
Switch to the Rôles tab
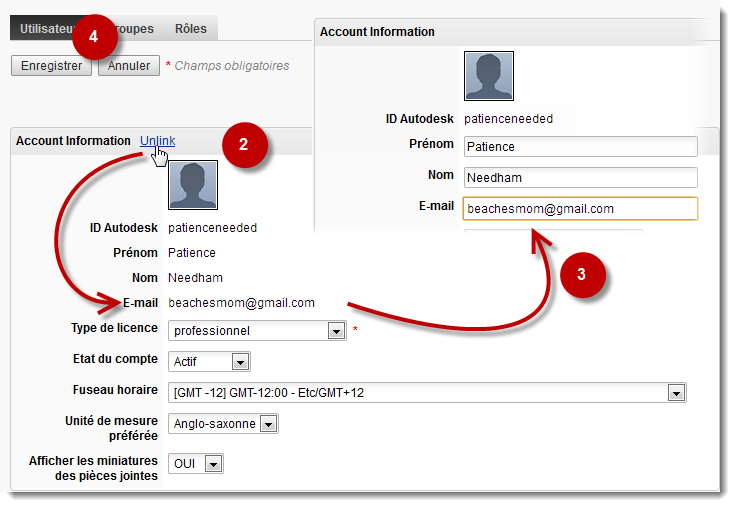point(191,29)
